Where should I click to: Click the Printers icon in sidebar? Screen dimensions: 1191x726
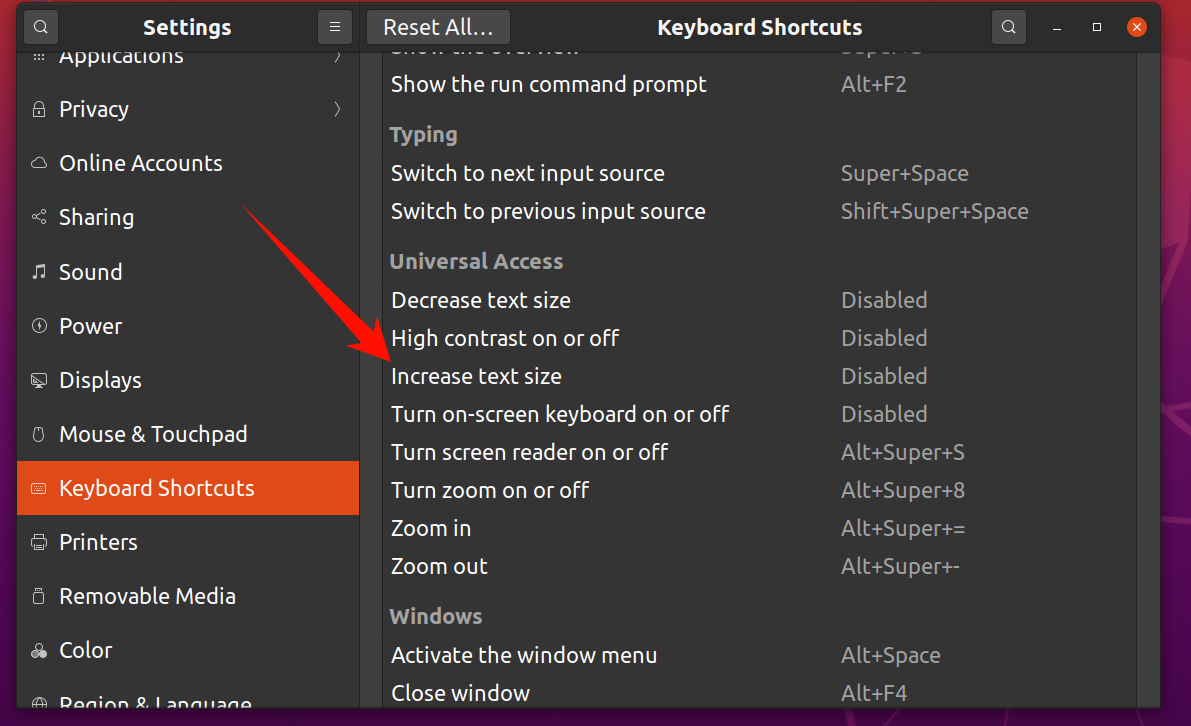(x=39, y=542)
